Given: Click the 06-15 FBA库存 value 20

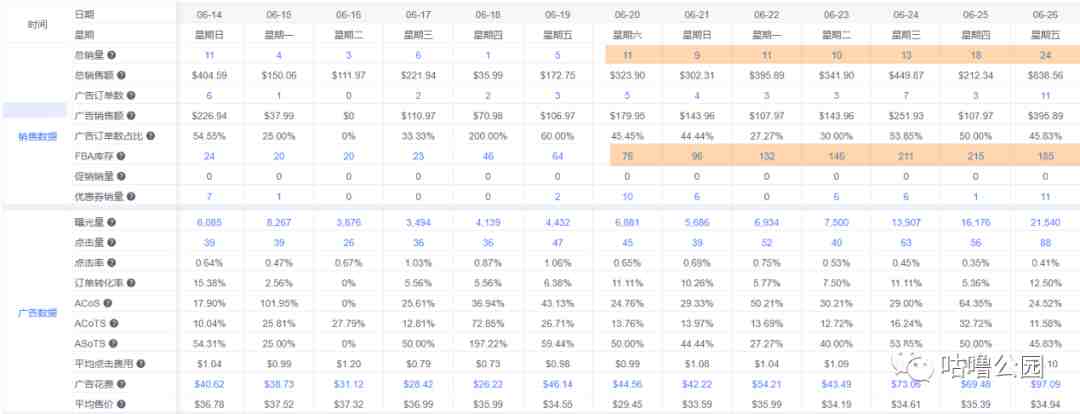Looking at the screenshot, I should [x=279, y=156].
